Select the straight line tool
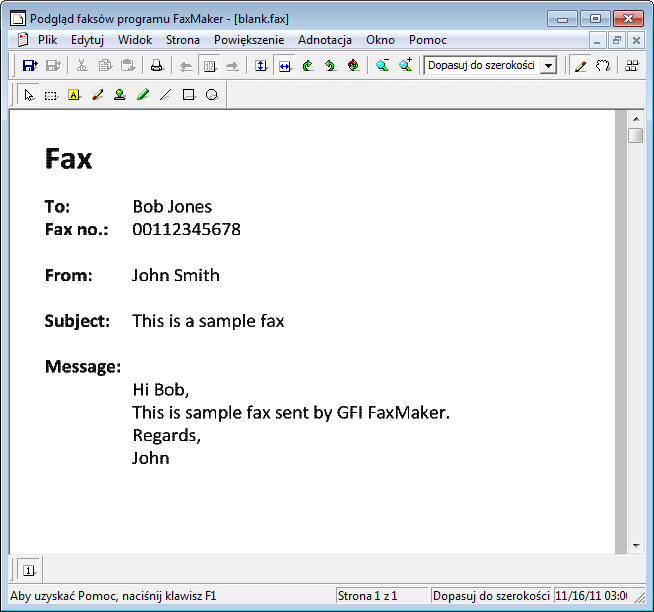Screen dimensions: 654x612 [x=166, y=95]
